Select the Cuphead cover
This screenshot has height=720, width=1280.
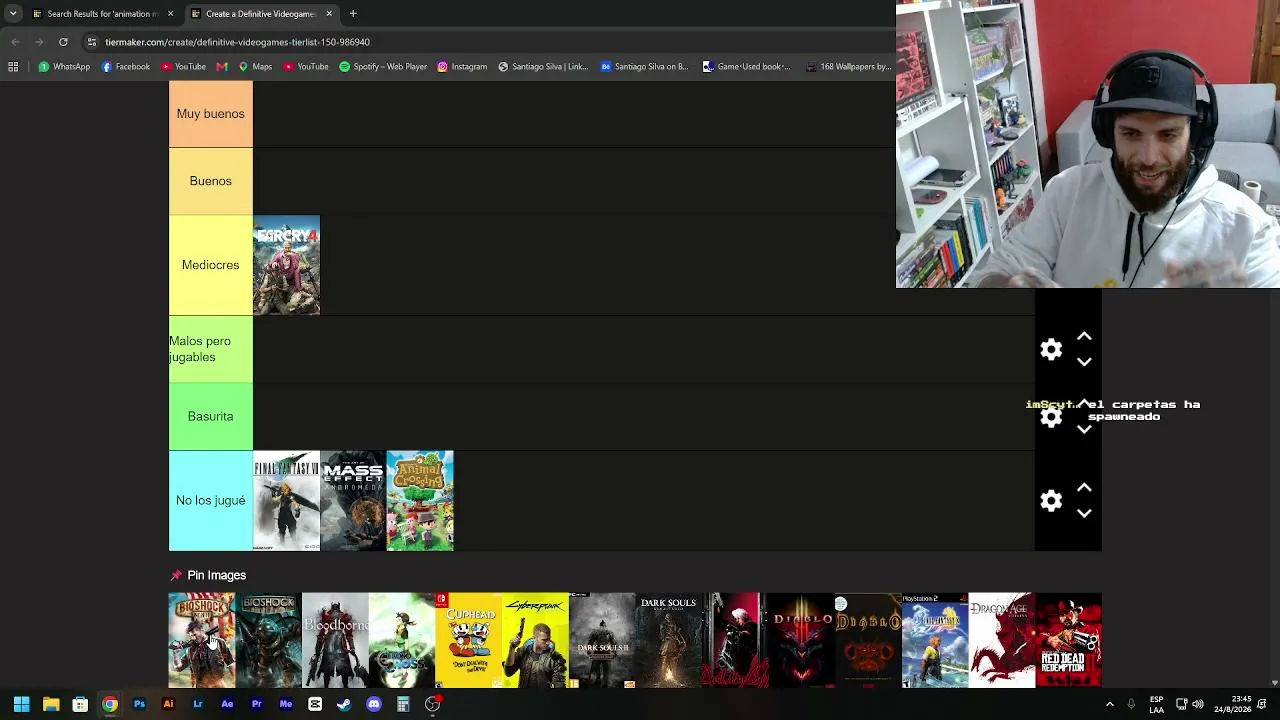tap(468, 640)
